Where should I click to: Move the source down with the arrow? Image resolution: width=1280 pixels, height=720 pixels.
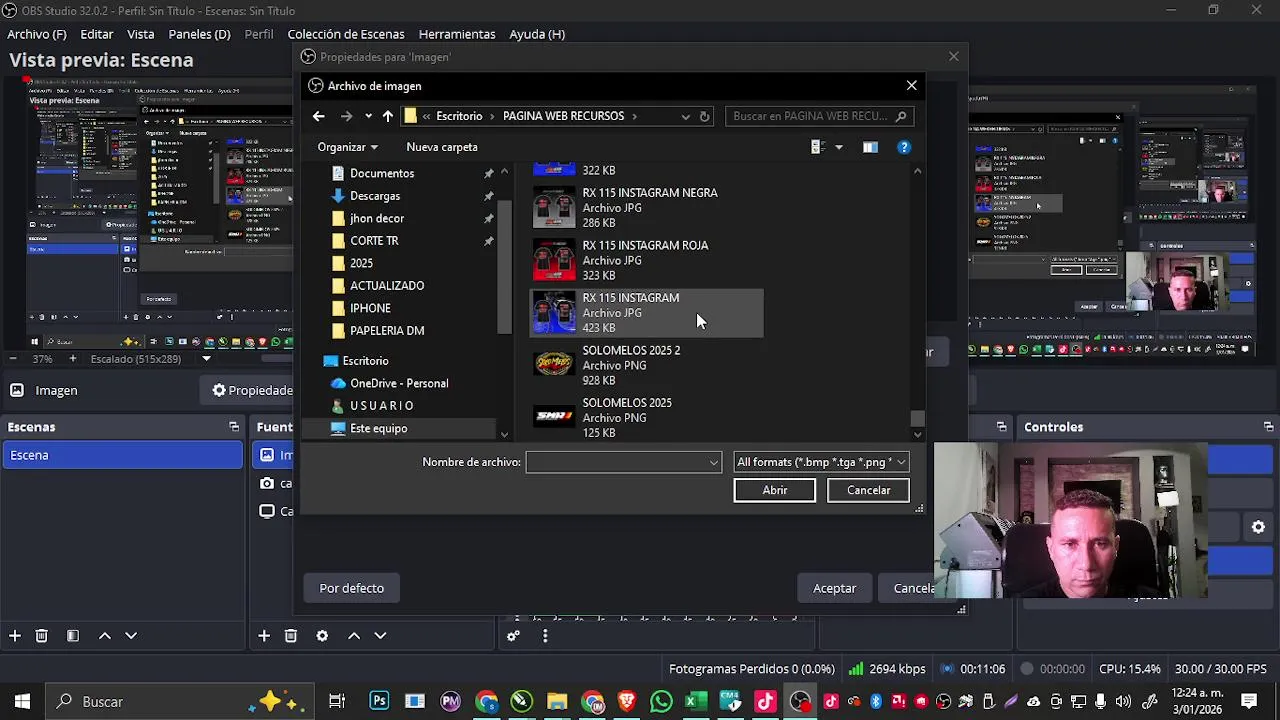coord(380,636)
